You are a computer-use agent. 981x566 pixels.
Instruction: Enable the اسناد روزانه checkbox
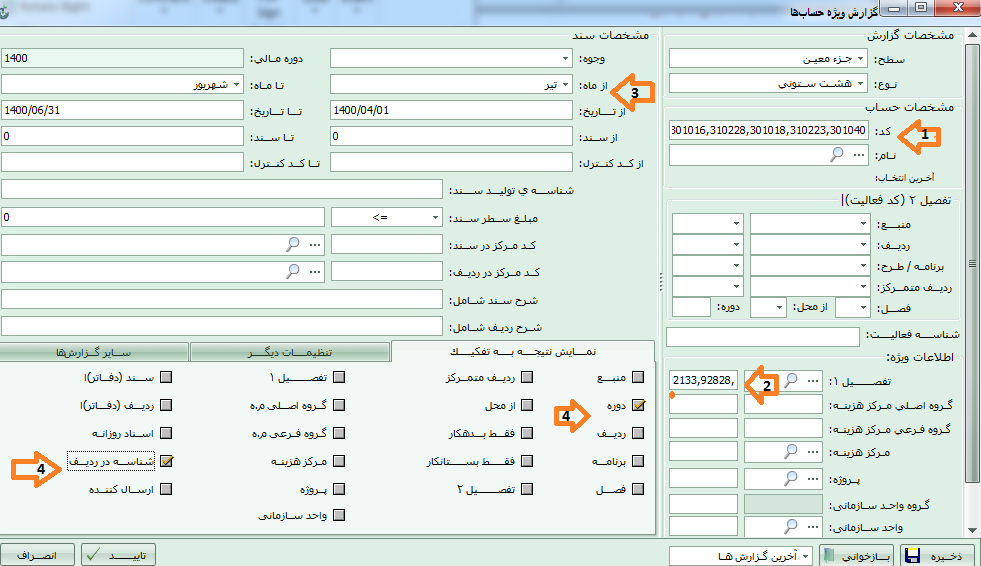(166, 433)
